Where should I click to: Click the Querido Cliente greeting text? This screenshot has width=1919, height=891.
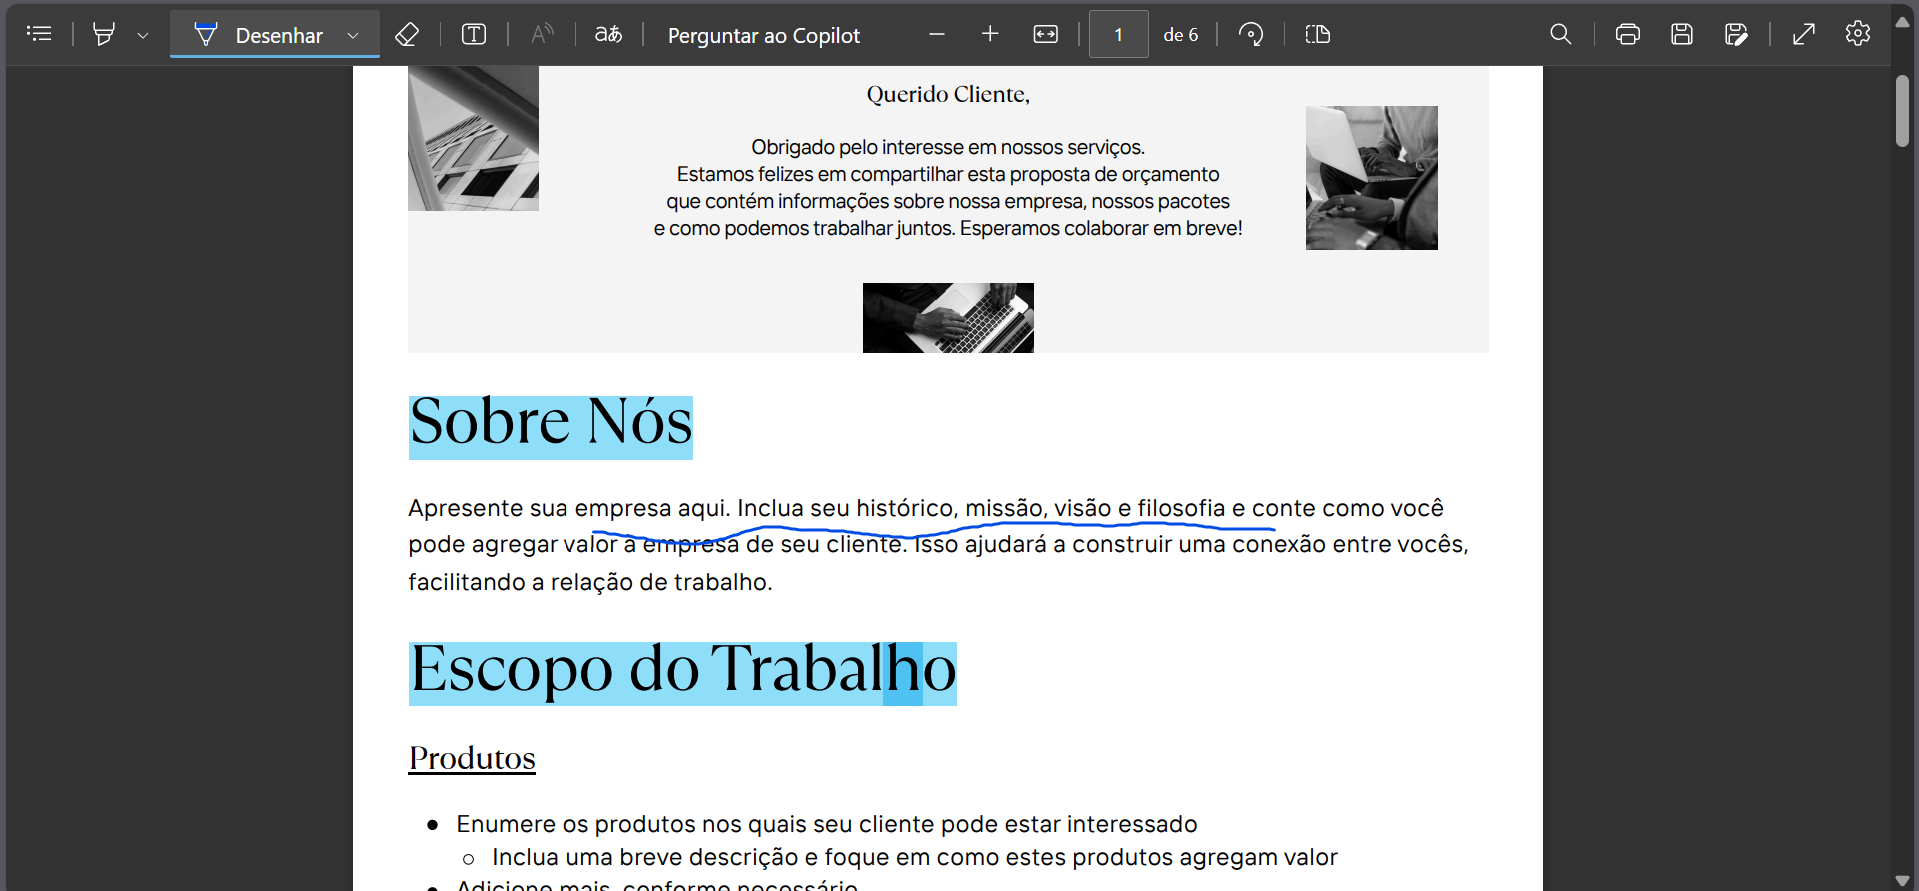(x=948, y=94)
